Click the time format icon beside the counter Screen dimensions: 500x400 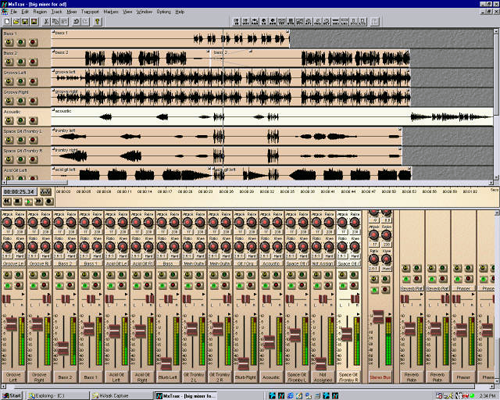(x=46, y=192)
